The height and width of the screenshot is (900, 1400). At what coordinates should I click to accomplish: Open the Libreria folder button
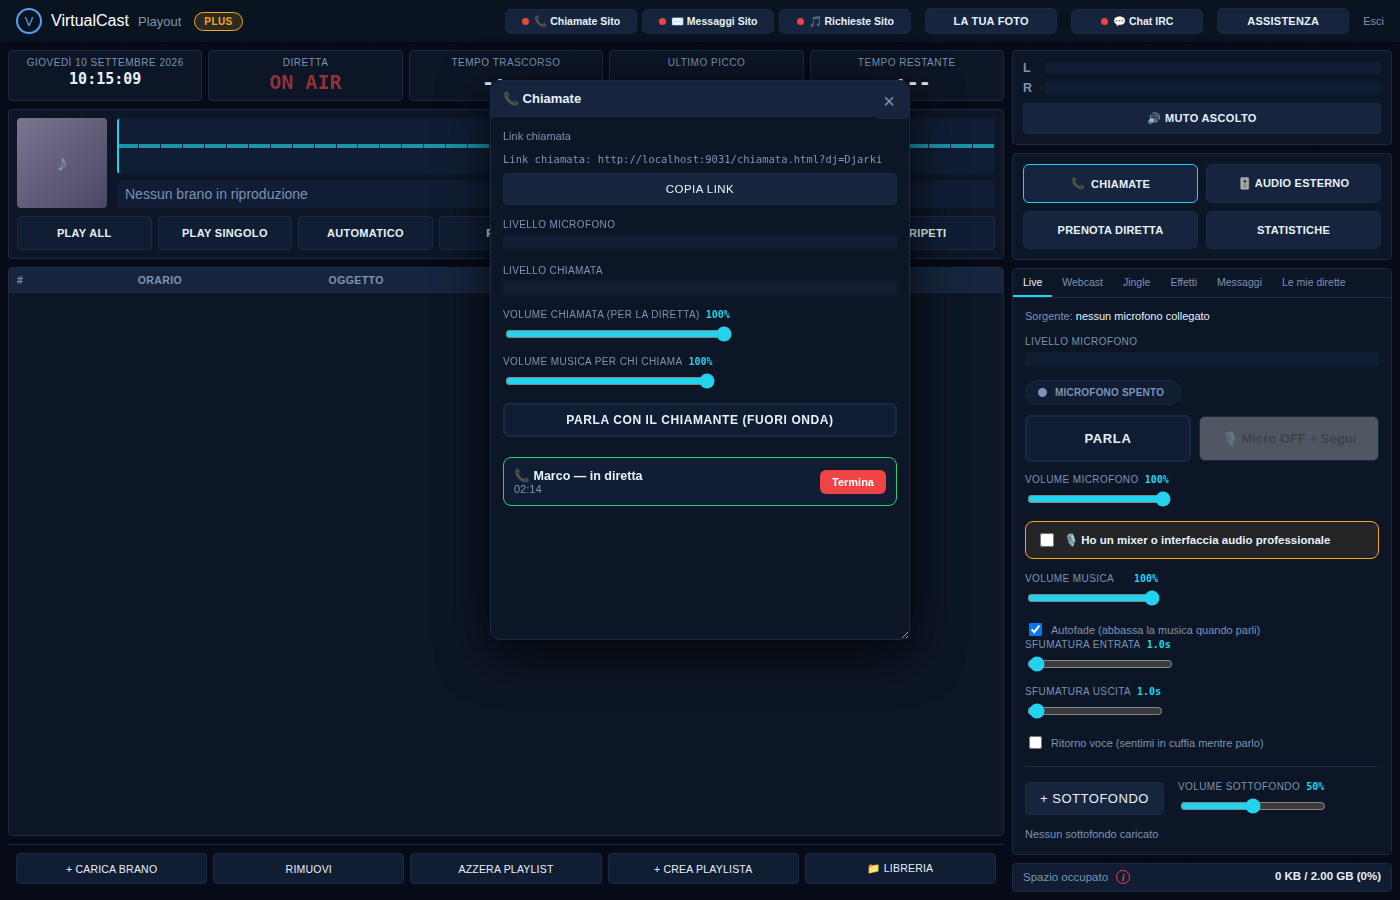point(900,868)
